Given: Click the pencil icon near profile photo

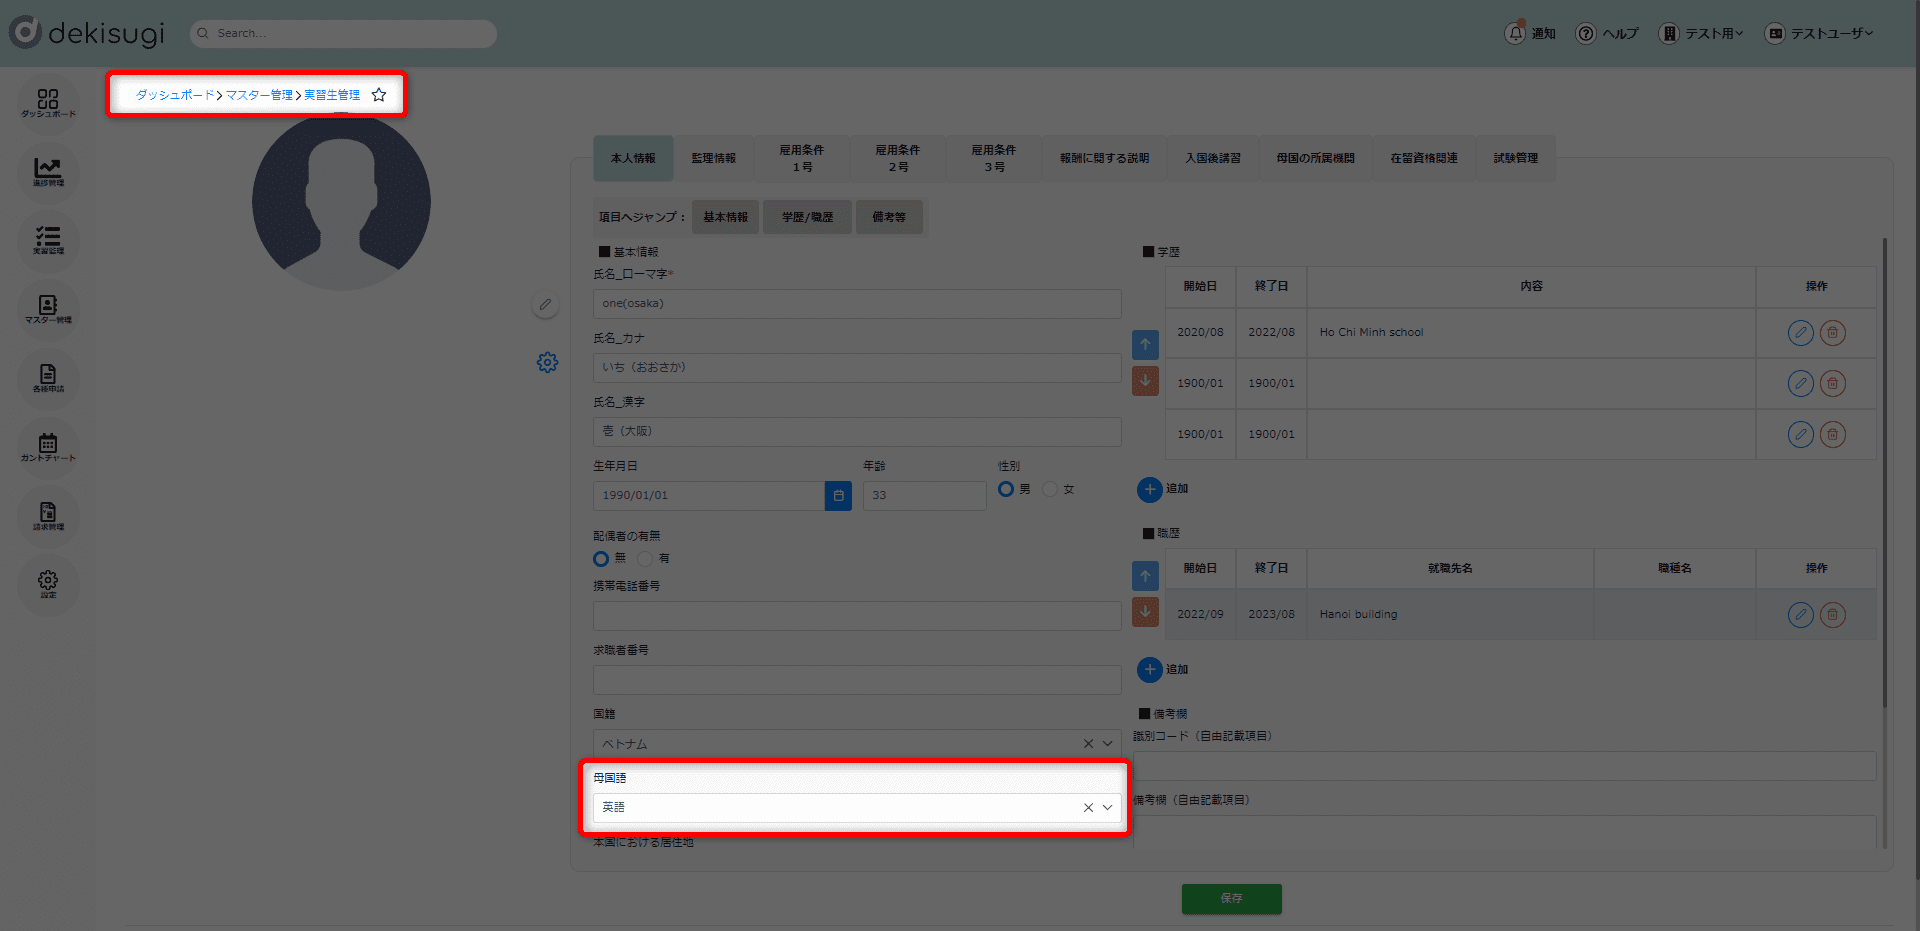Looking at the screenshot, I should pyautogui.click(x=545, y=305).
